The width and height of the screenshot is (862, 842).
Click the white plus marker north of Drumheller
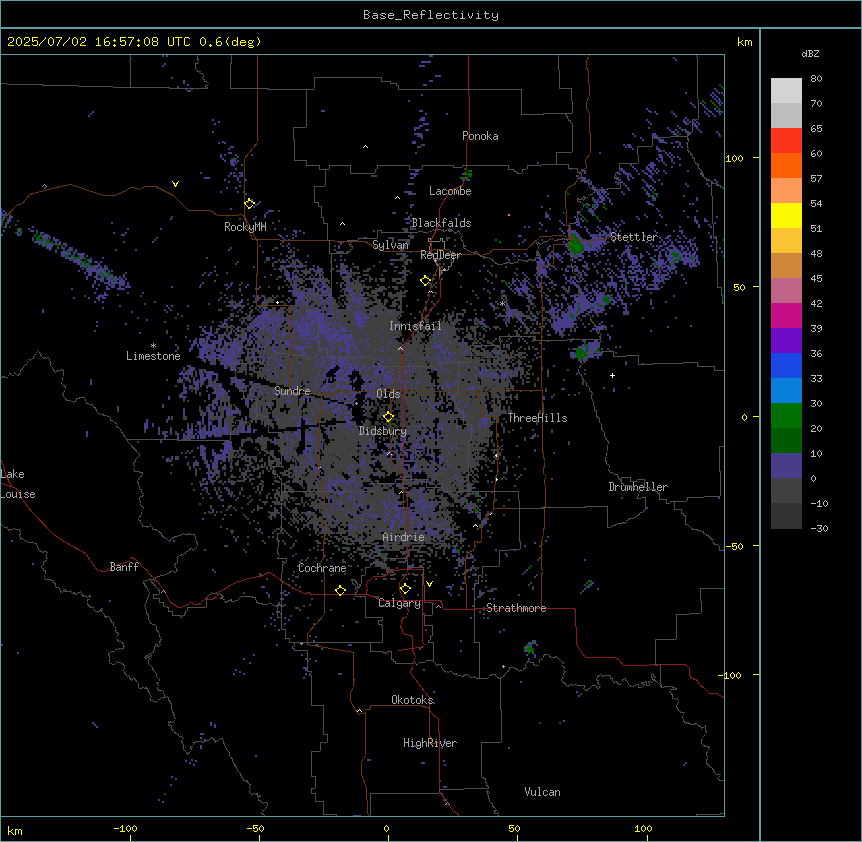click(612, 375)
